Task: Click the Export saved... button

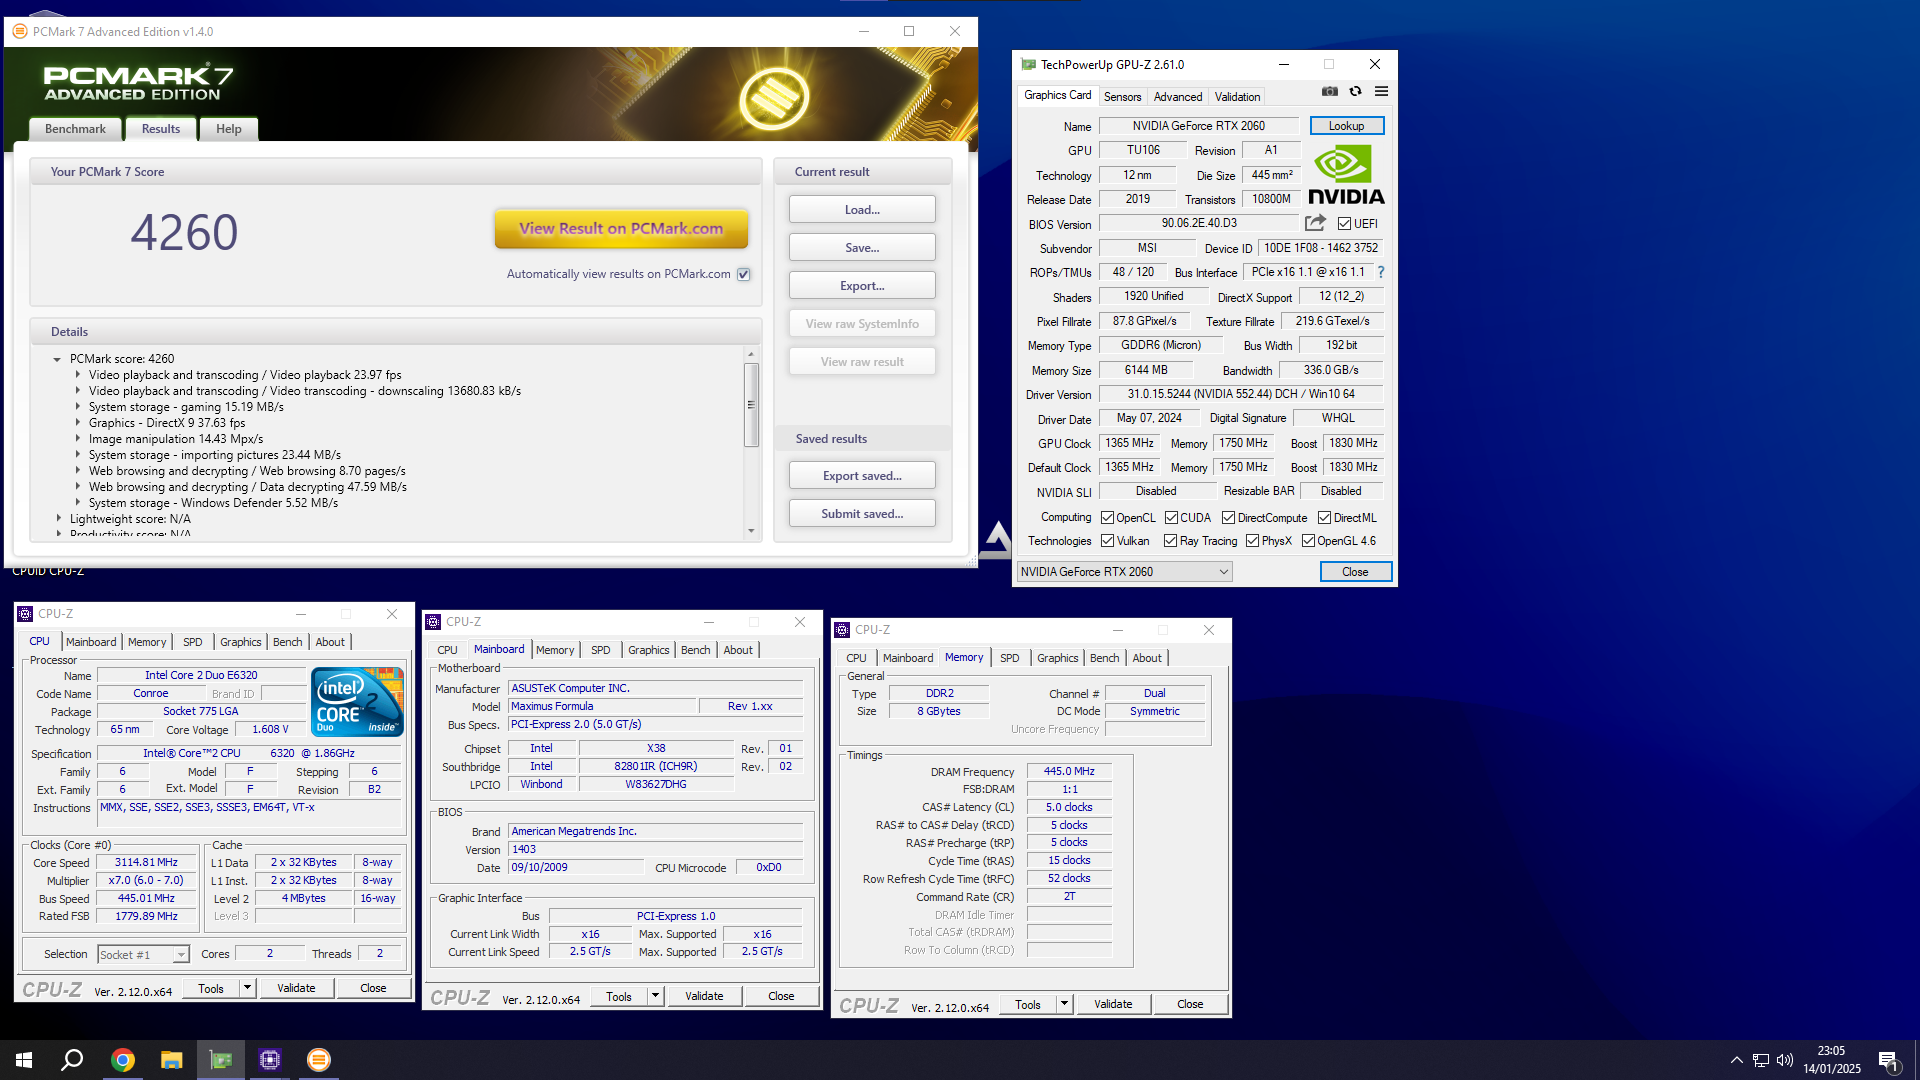Action: [862, 476]
